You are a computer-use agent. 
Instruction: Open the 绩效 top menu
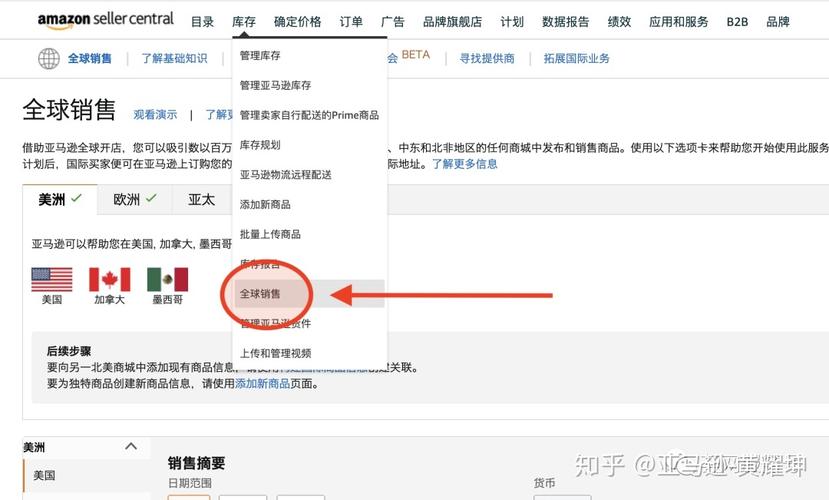[619, 22]
